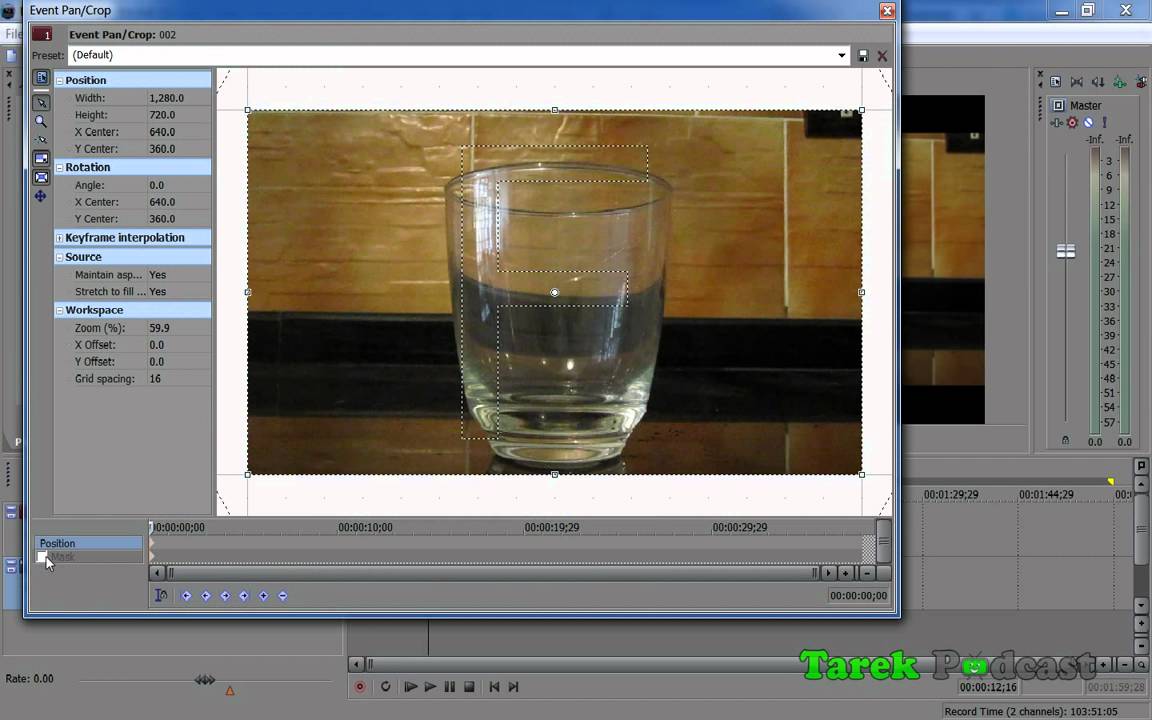Click the Delete Keyframe minus button
The width and height of the screenshot is (1152, 720).
pyautogui.click(x=283, y=596)
